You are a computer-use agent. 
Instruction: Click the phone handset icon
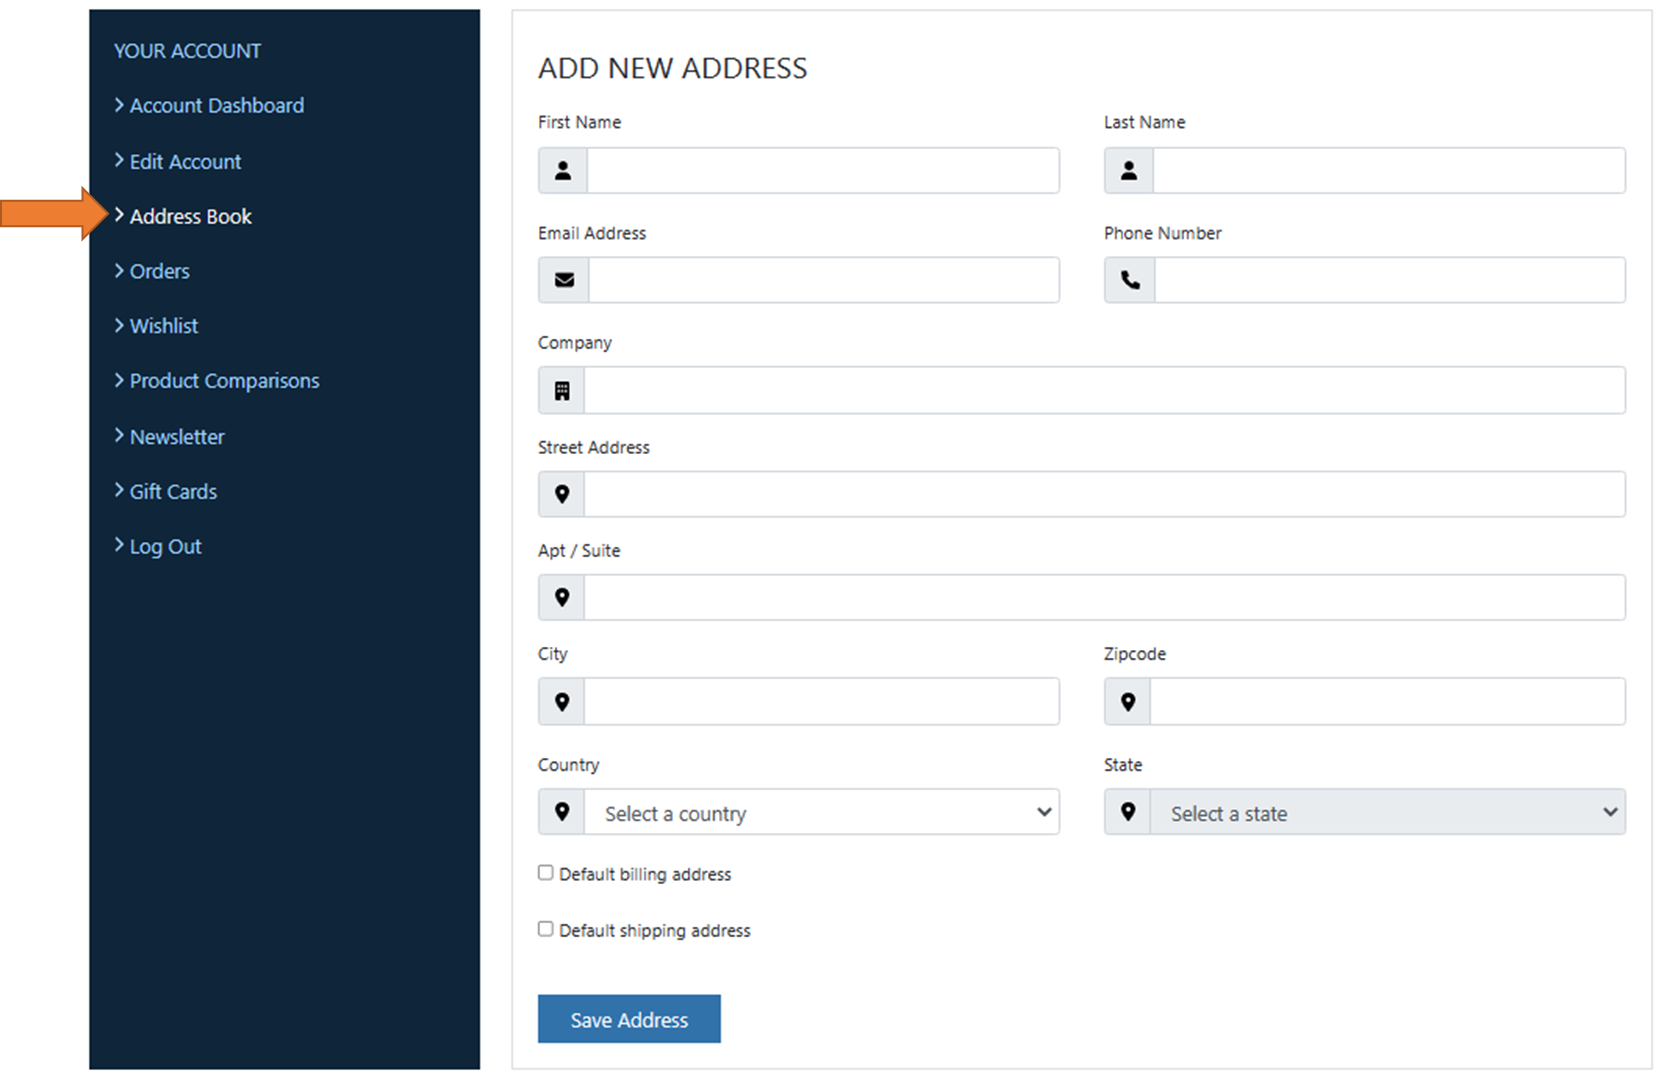tap(1130, 280)
